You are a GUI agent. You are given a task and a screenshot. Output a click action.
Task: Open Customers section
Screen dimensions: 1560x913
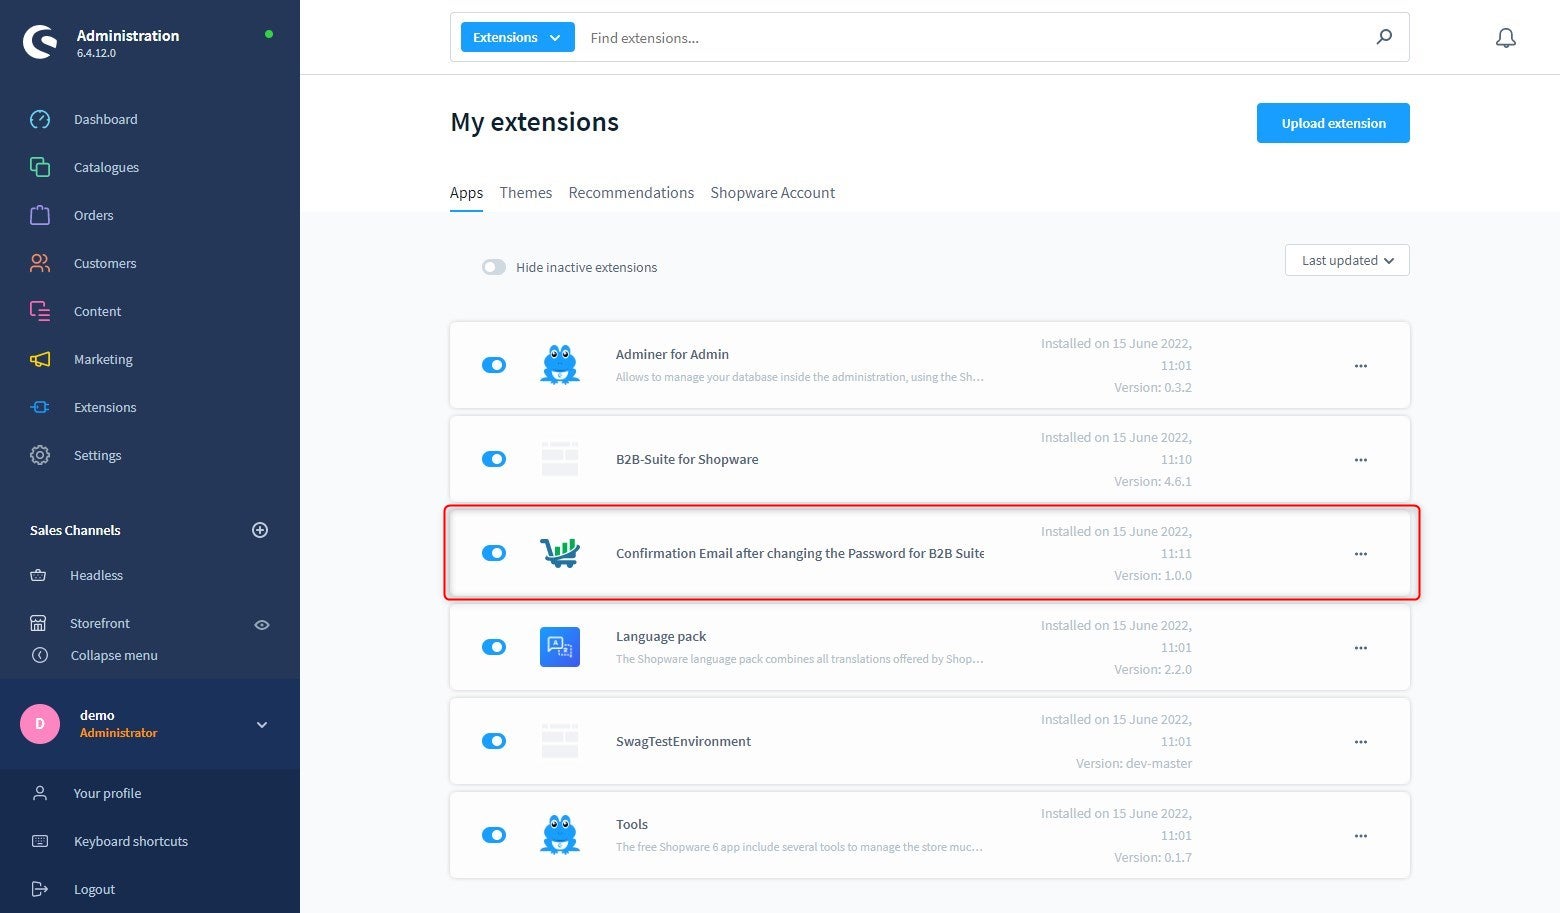pos(105,263)
